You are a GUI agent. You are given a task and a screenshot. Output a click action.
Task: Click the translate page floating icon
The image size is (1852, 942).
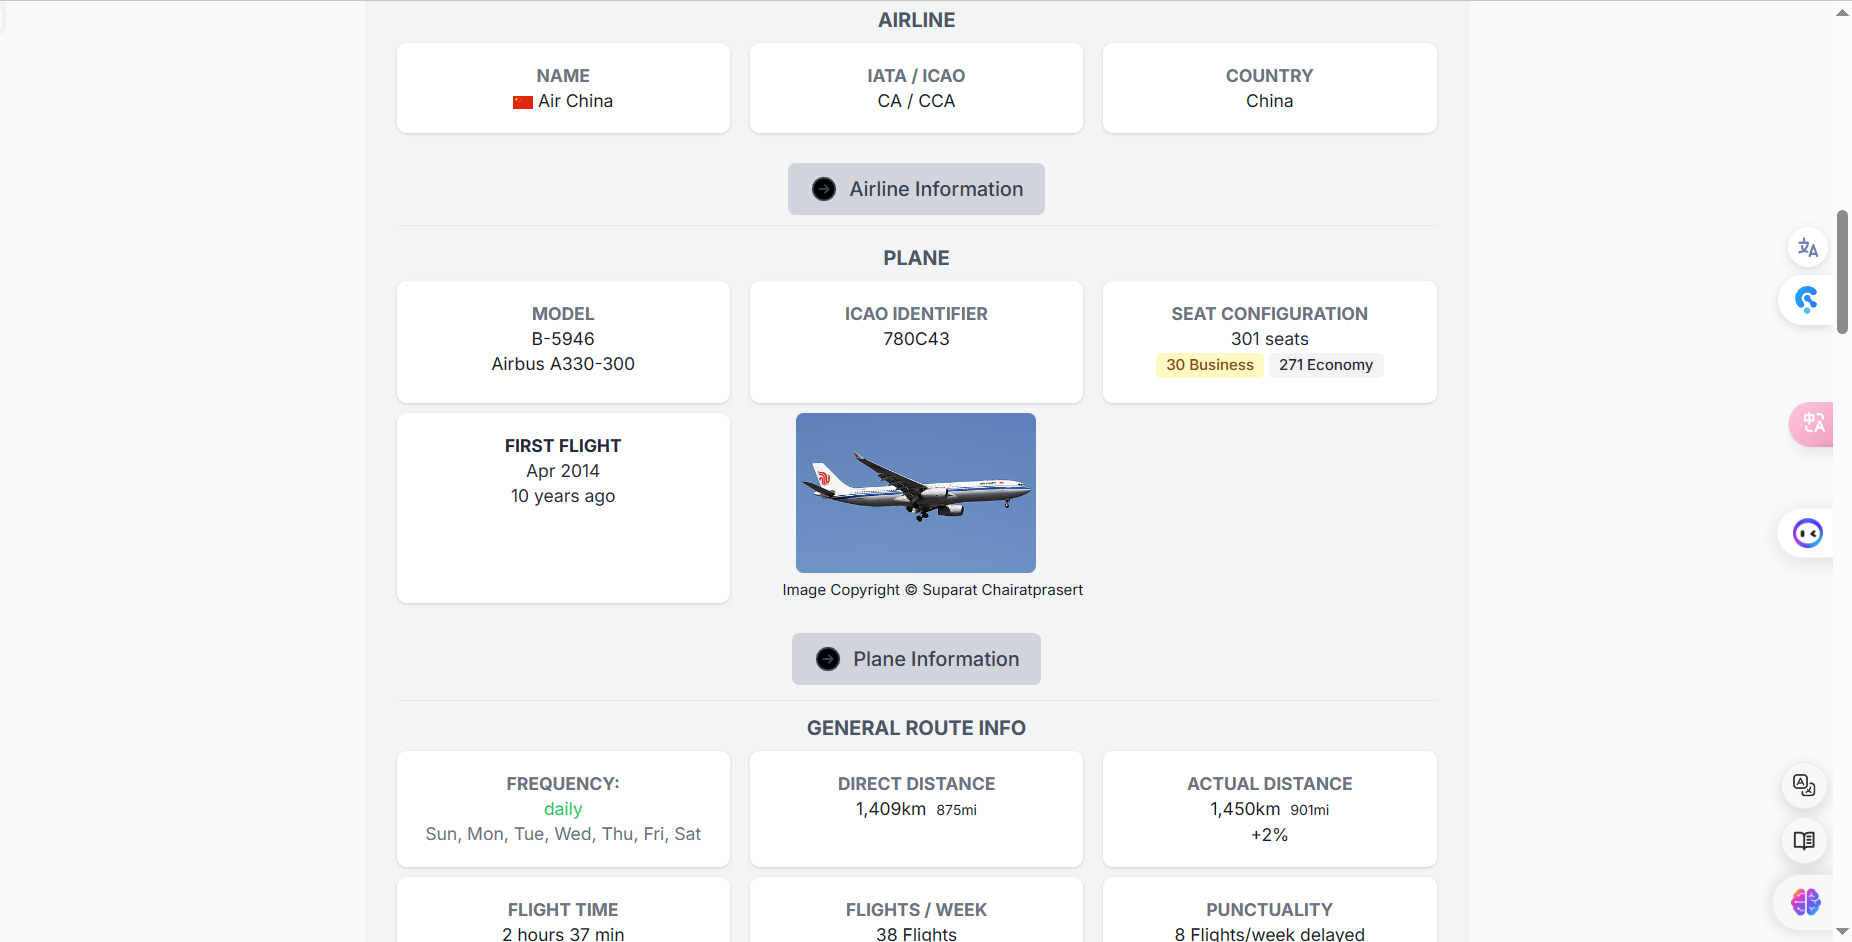(x=1807, y=248)
